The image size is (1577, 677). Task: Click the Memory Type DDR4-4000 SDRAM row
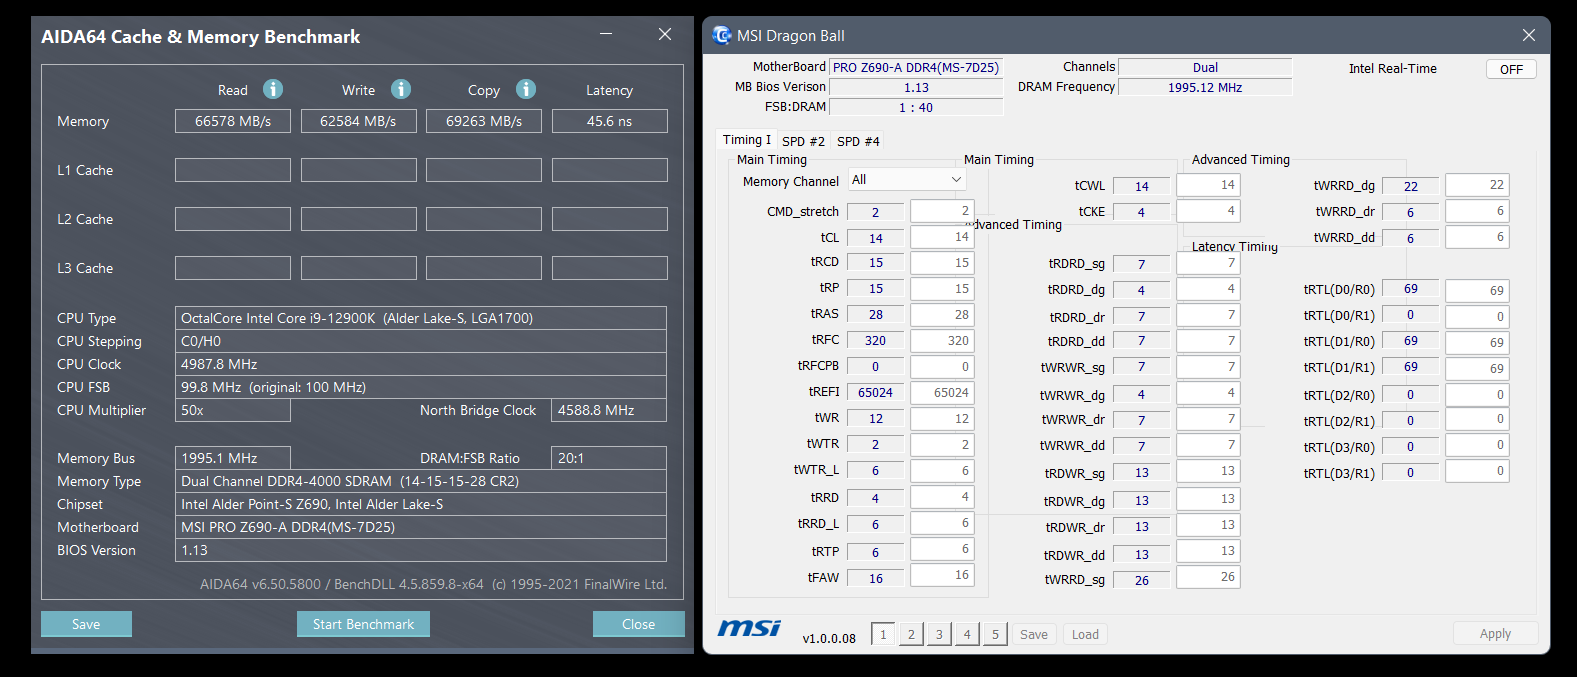[x=421, y=481]
